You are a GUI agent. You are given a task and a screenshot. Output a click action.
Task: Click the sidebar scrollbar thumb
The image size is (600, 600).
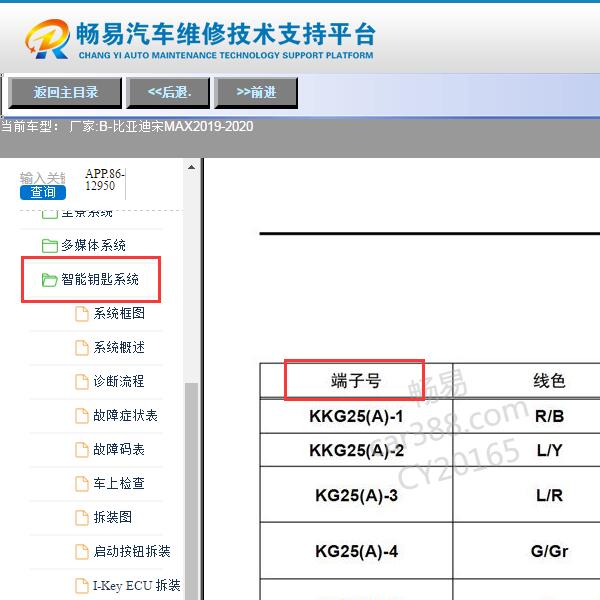point(191,490)
